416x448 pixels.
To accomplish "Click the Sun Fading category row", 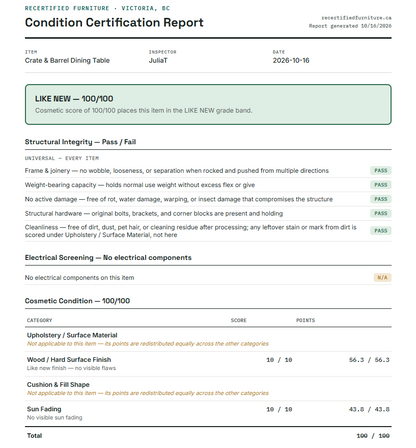I will click(208, 413).
